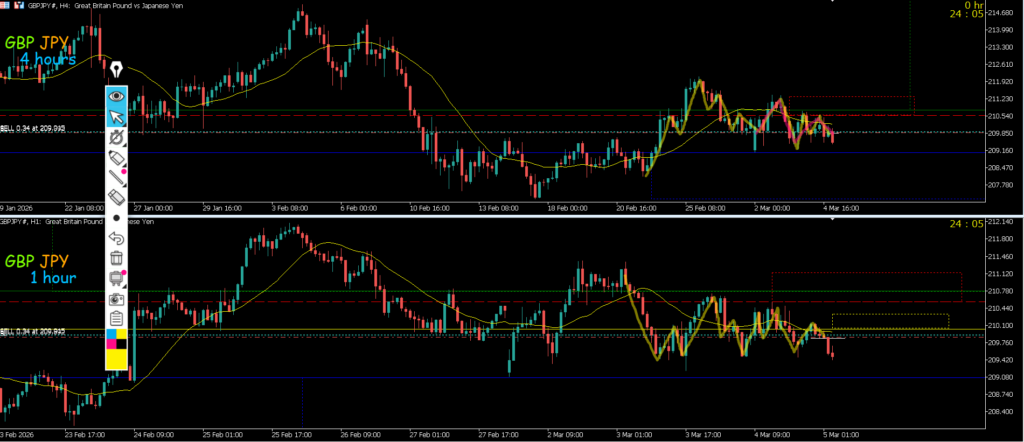
Task: Select the pencil drawing tool
Action: (117, 158)
